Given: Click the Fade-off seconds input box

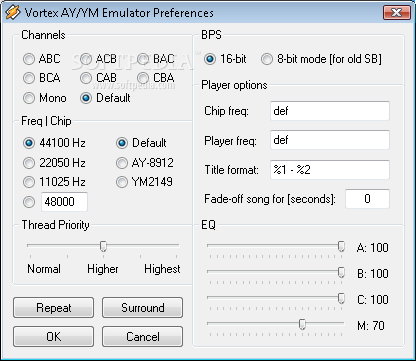Looking at the screenshot, I should 367,199.
